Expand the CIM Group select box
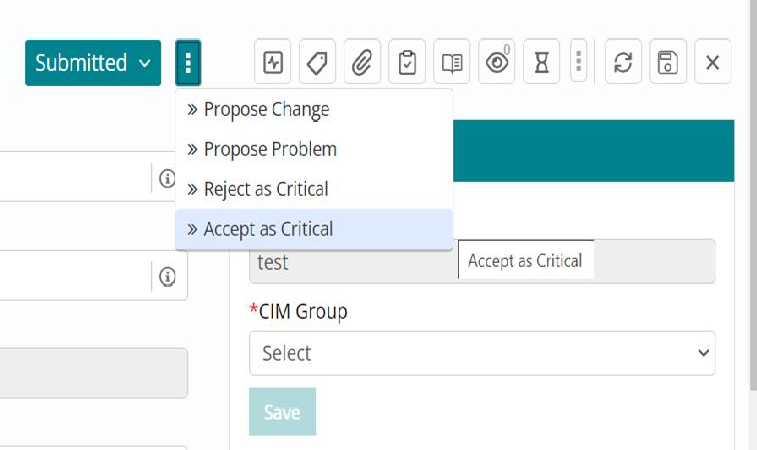This screenshot has width=757, height=450. point(482,353)
